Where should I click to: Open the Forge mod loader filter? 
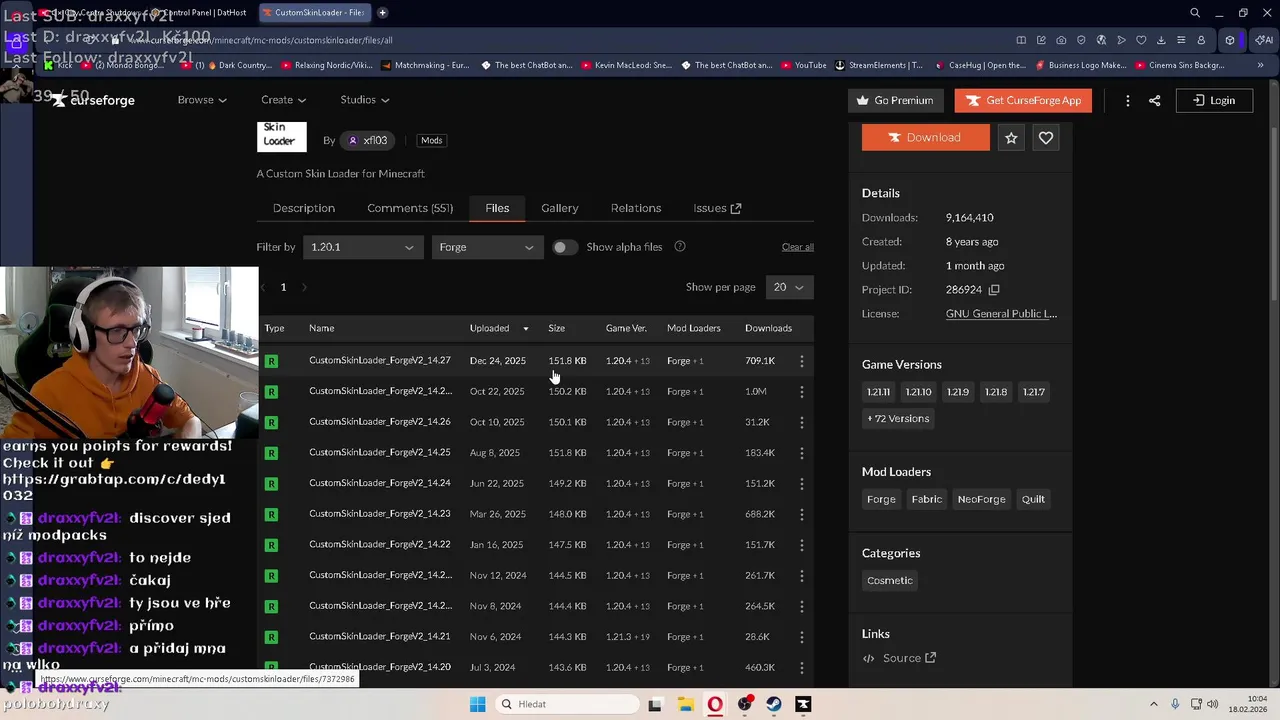tap(486, 247)
